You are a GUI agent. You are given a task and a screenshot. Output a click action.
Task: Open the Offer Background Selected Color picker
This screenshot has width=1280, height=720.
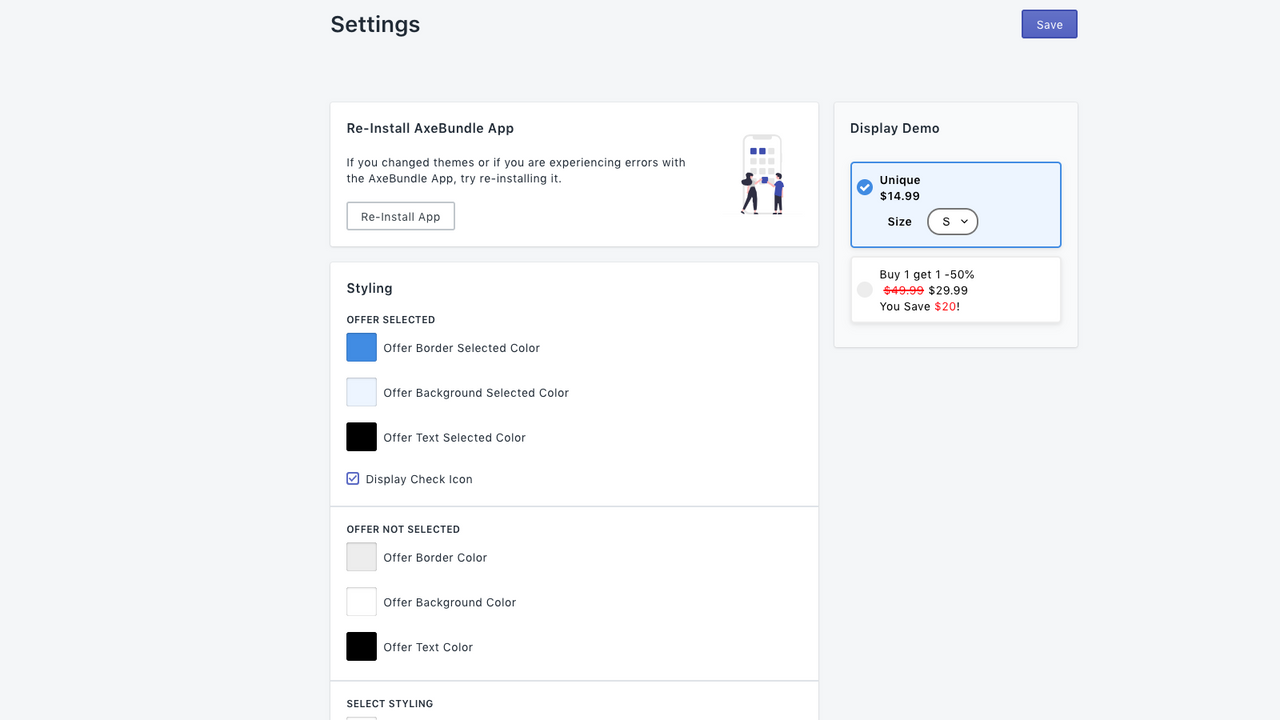tap(361, 391)
